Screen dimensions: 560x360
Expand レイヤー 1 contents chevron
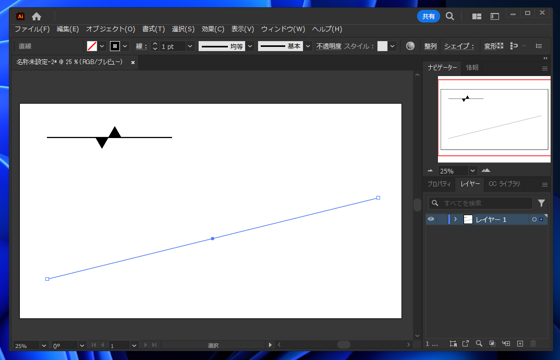[455, 219]
